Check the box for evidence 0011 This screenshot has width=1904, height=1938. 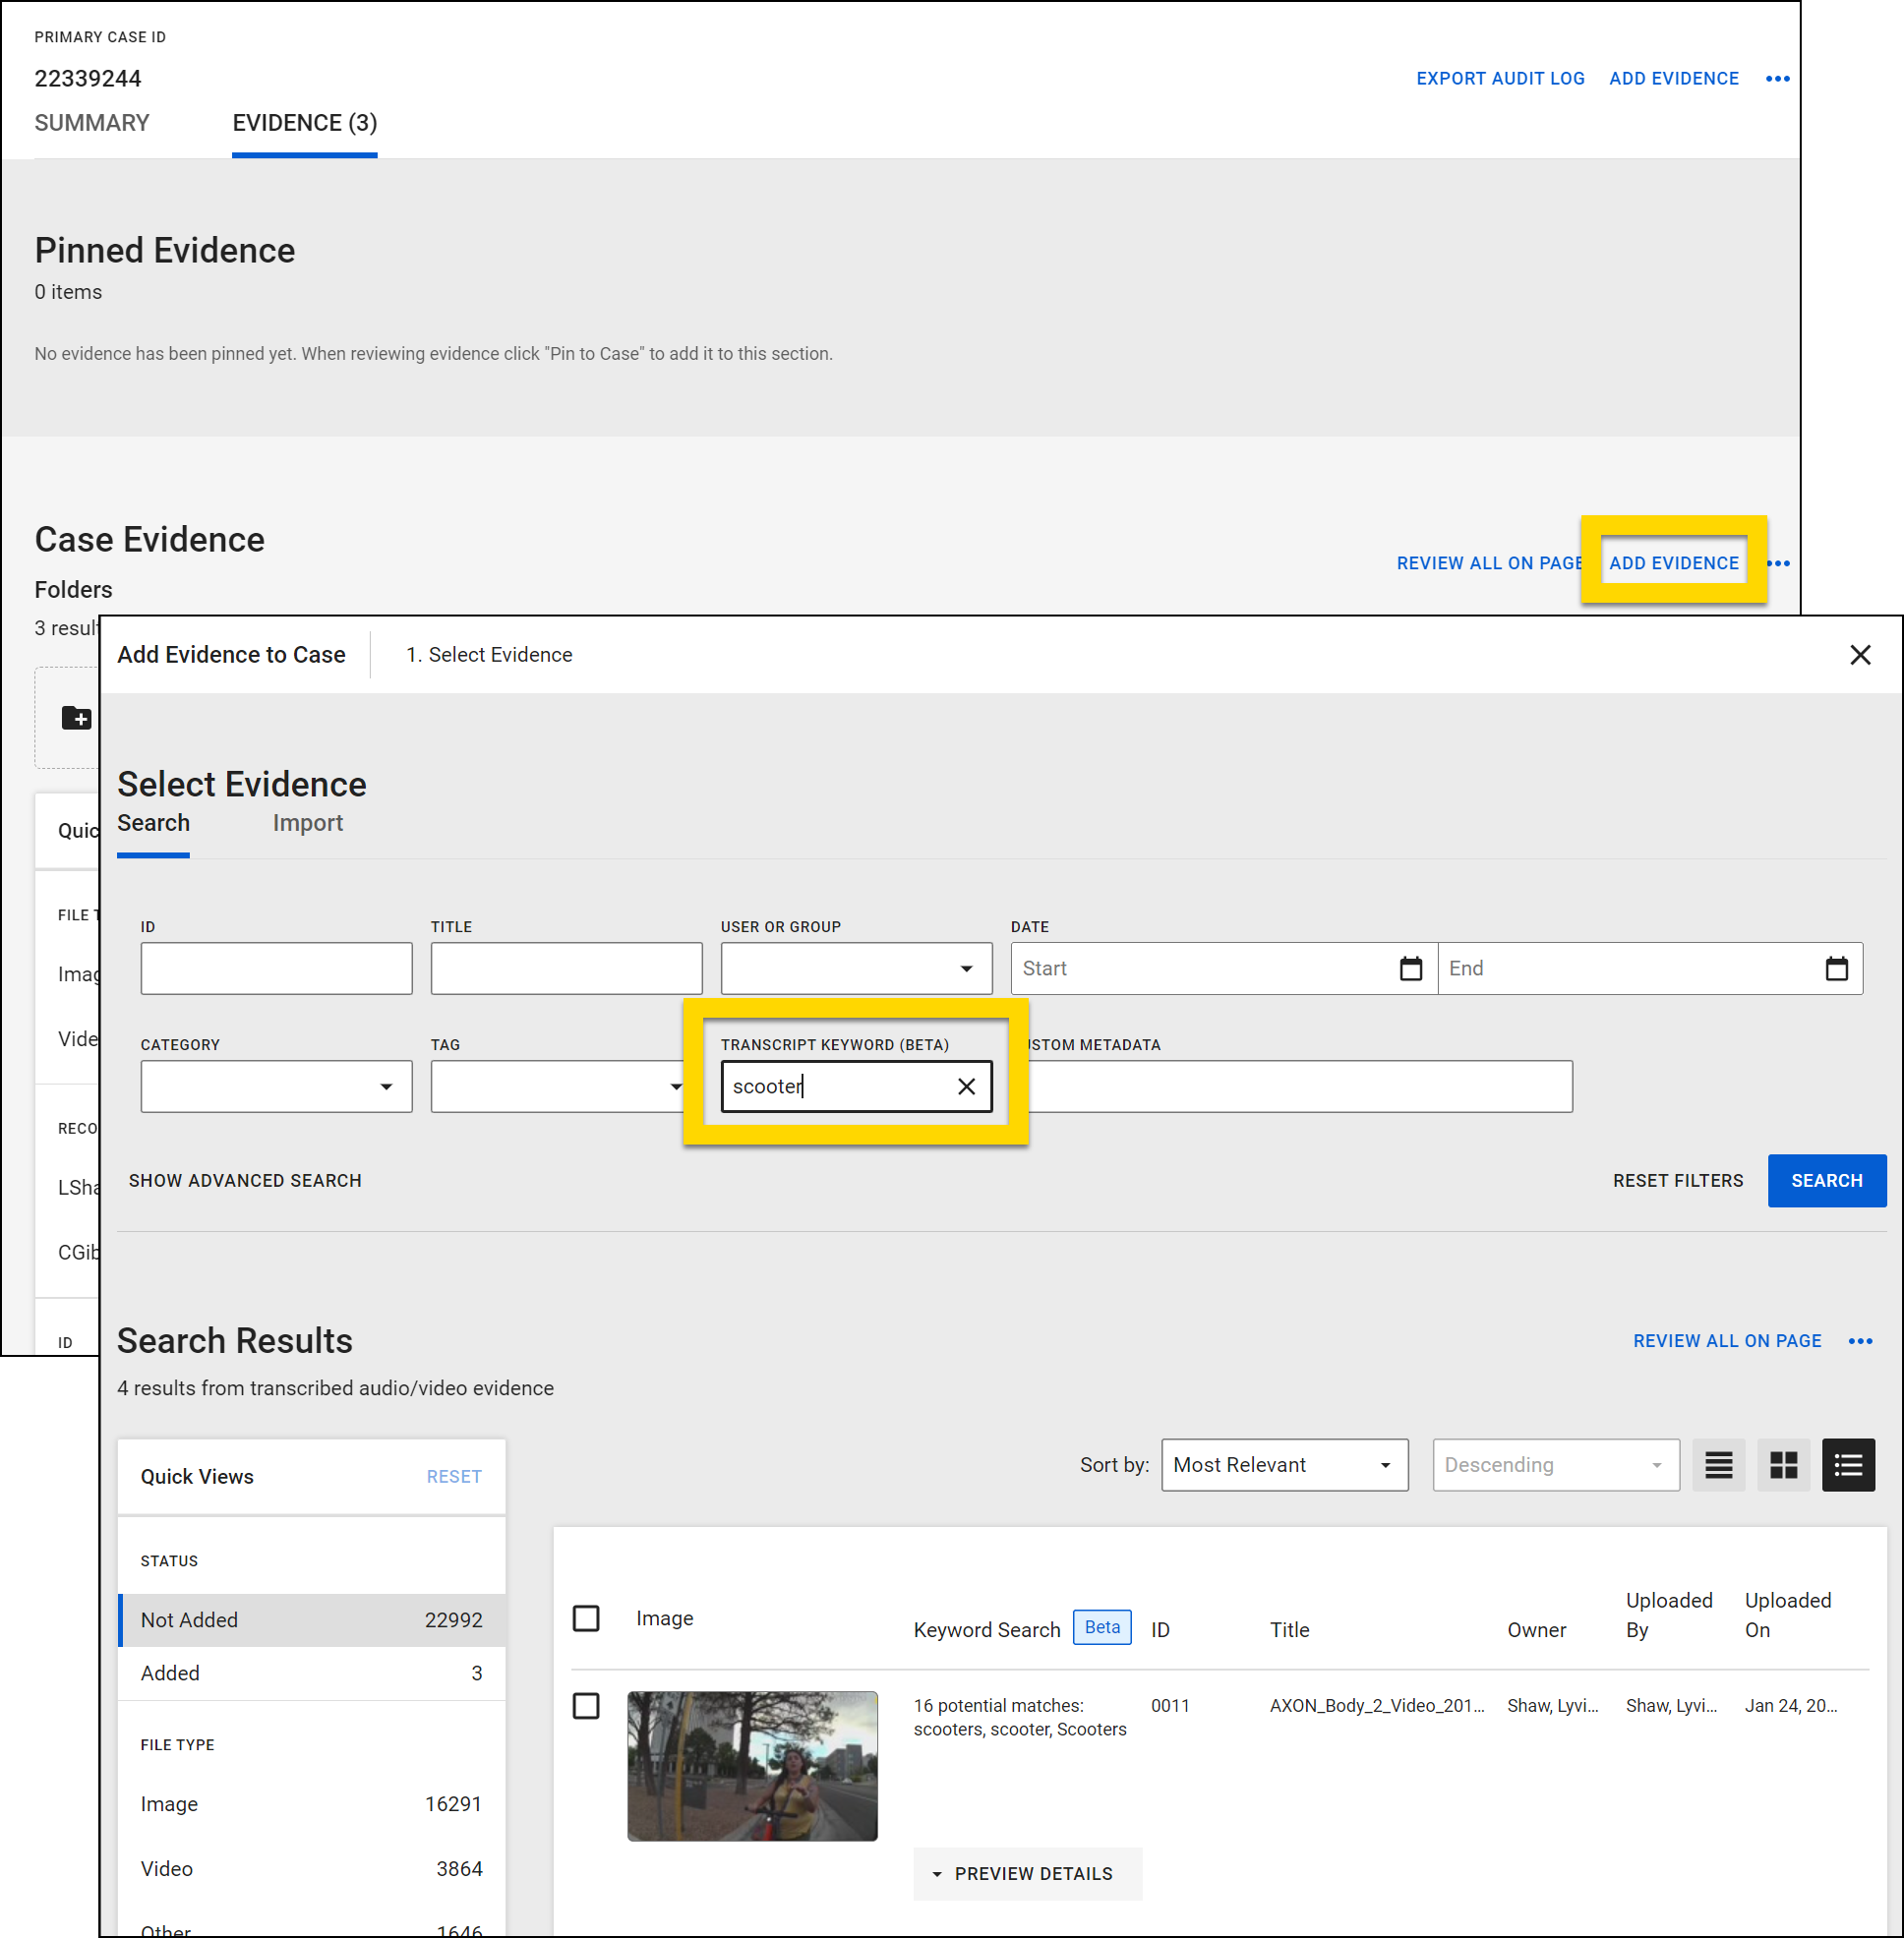coord(586,1706)
